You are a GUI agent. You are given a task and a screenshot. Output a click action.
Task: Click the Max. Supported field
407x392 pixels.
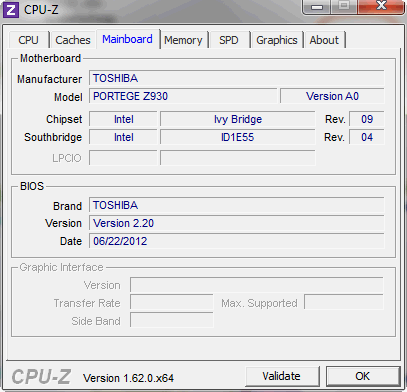344,303
